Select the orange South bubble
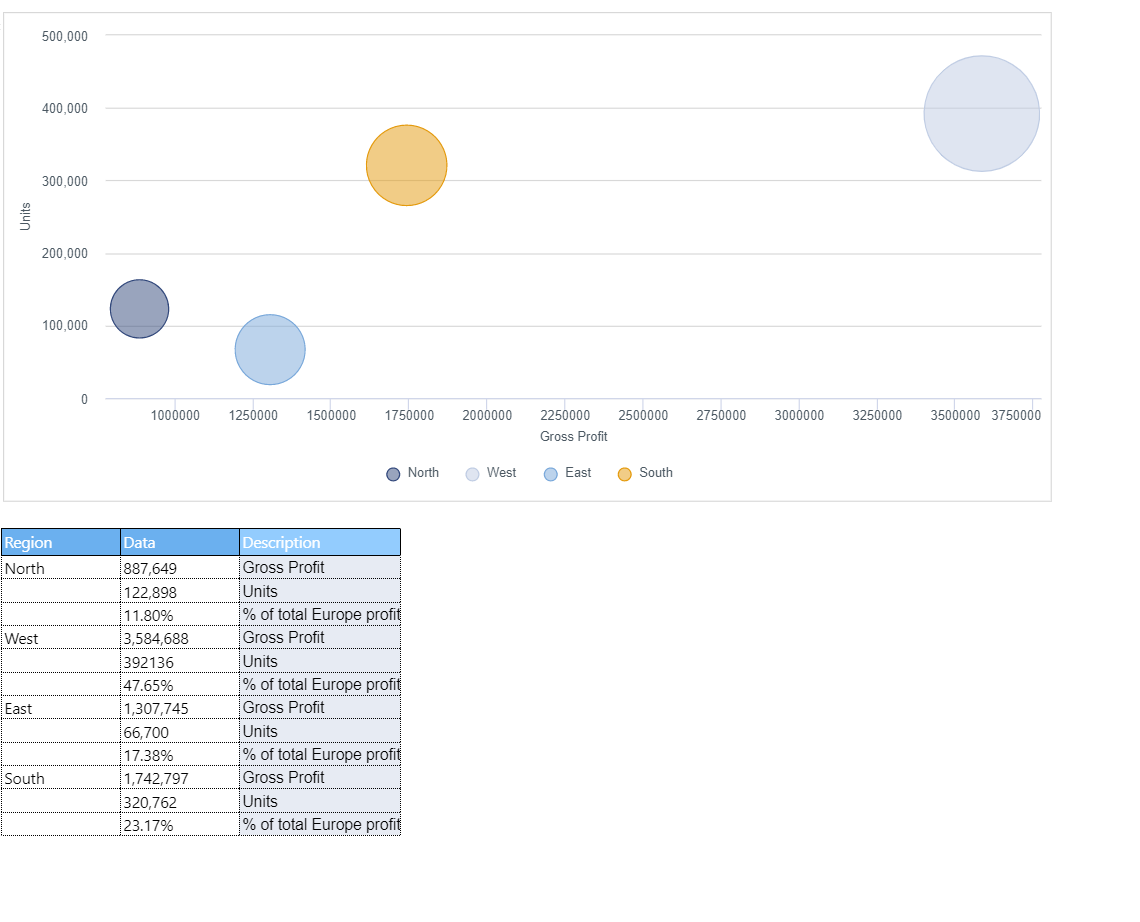This screenshot has width=1140, height=922. coord(406,165)
